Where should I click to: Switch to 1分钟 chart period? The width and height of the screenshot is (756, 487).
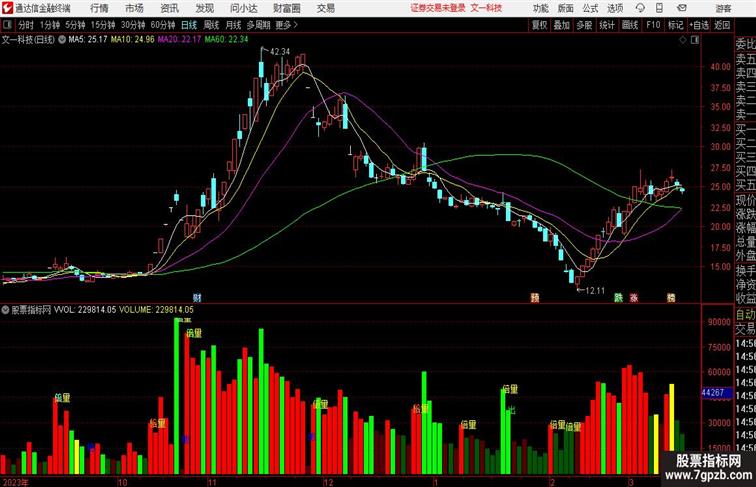[49, 25]
